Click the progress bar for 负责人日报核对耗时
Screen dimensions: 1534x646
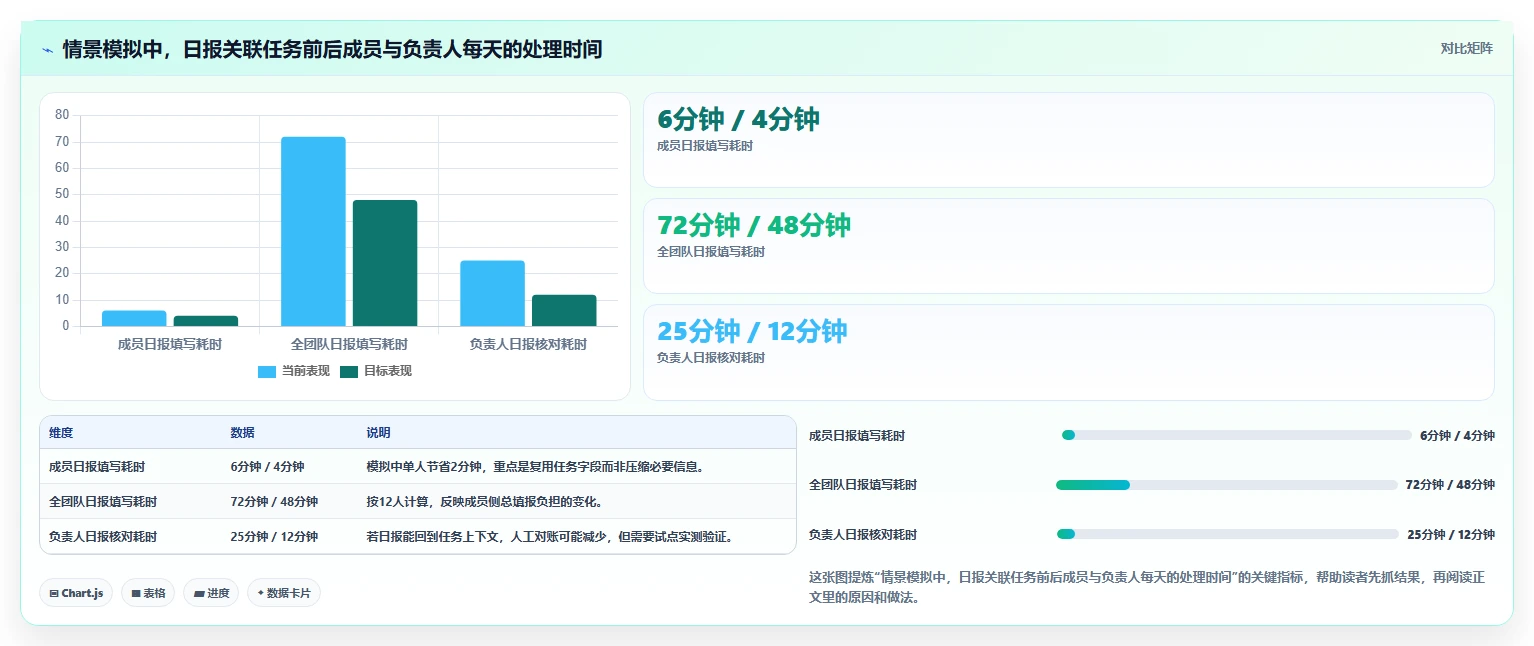1228,534
